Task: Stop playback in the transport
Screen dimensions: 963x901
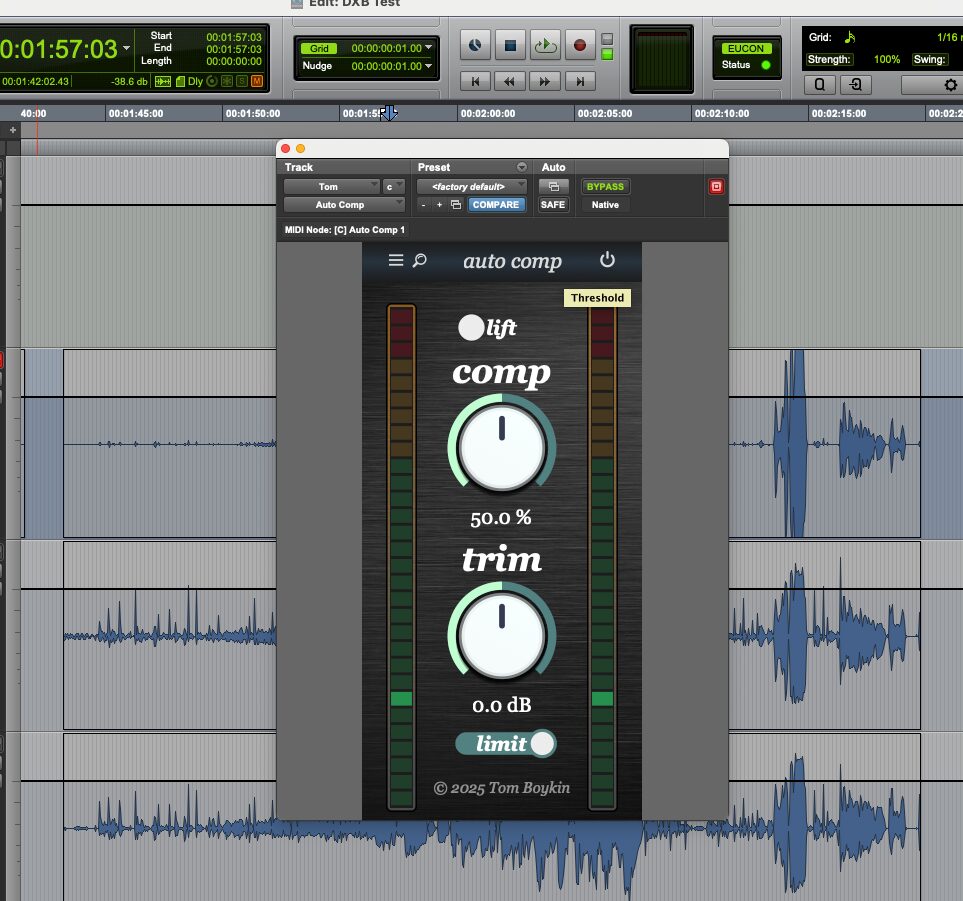Action: tap(510, 45)
